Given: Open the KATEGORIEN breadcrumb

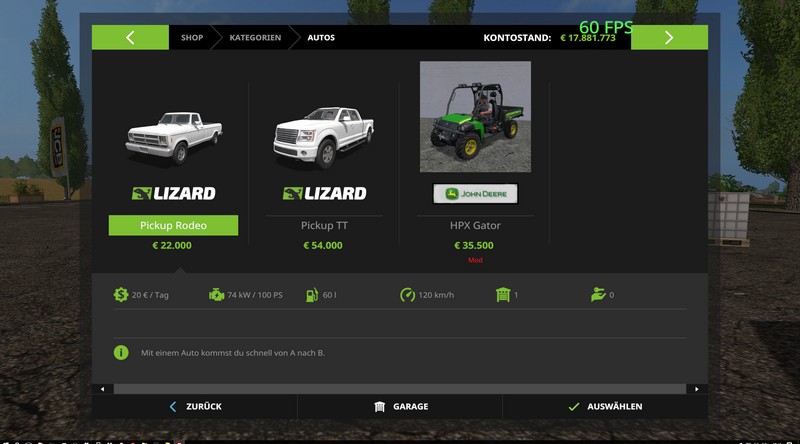Looking at the screenshot, I should [255, 38].
